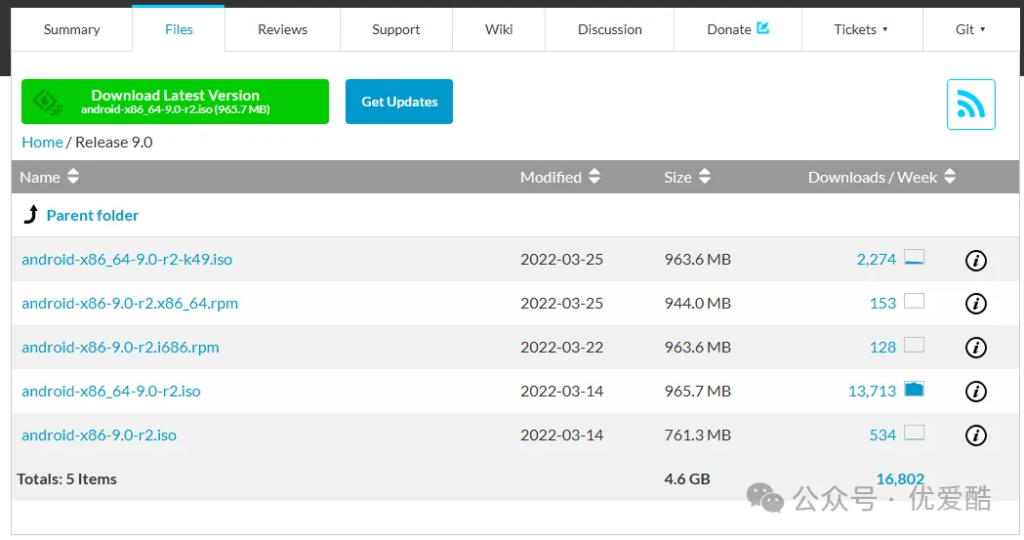Open the Wiki tab
Screen dimensions: 1024x540
point(499,30)
